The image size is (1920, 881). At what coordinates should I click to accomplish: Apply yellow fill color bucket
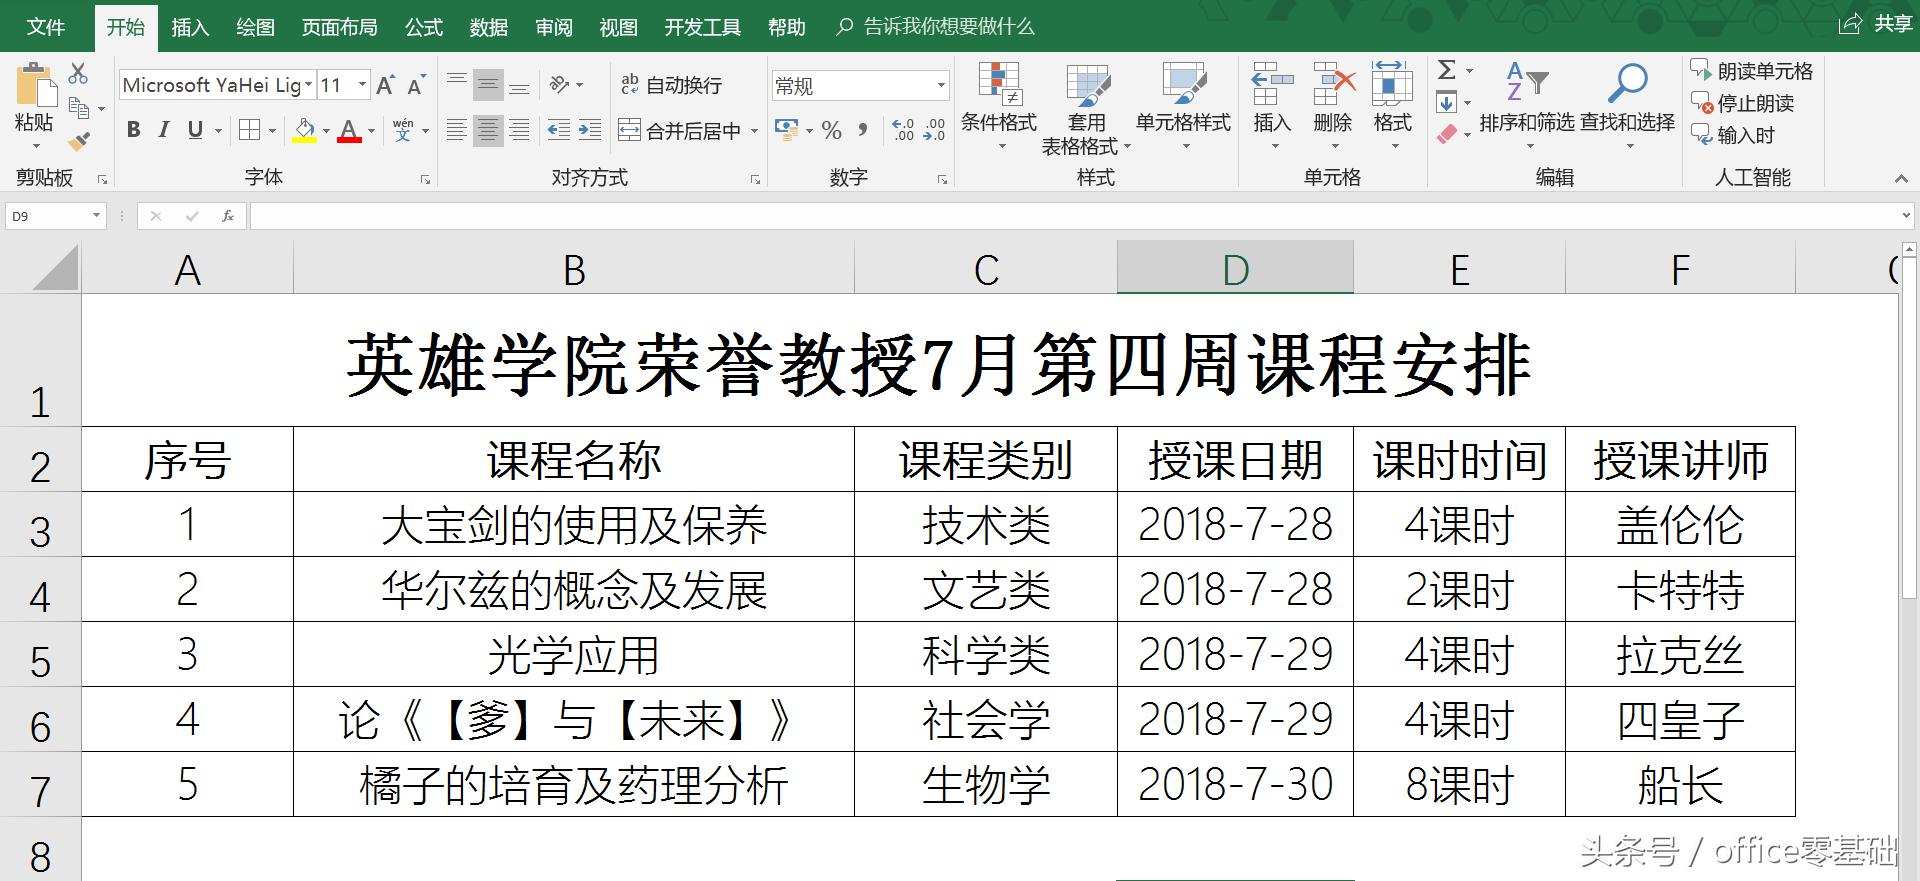pos(305,130)
